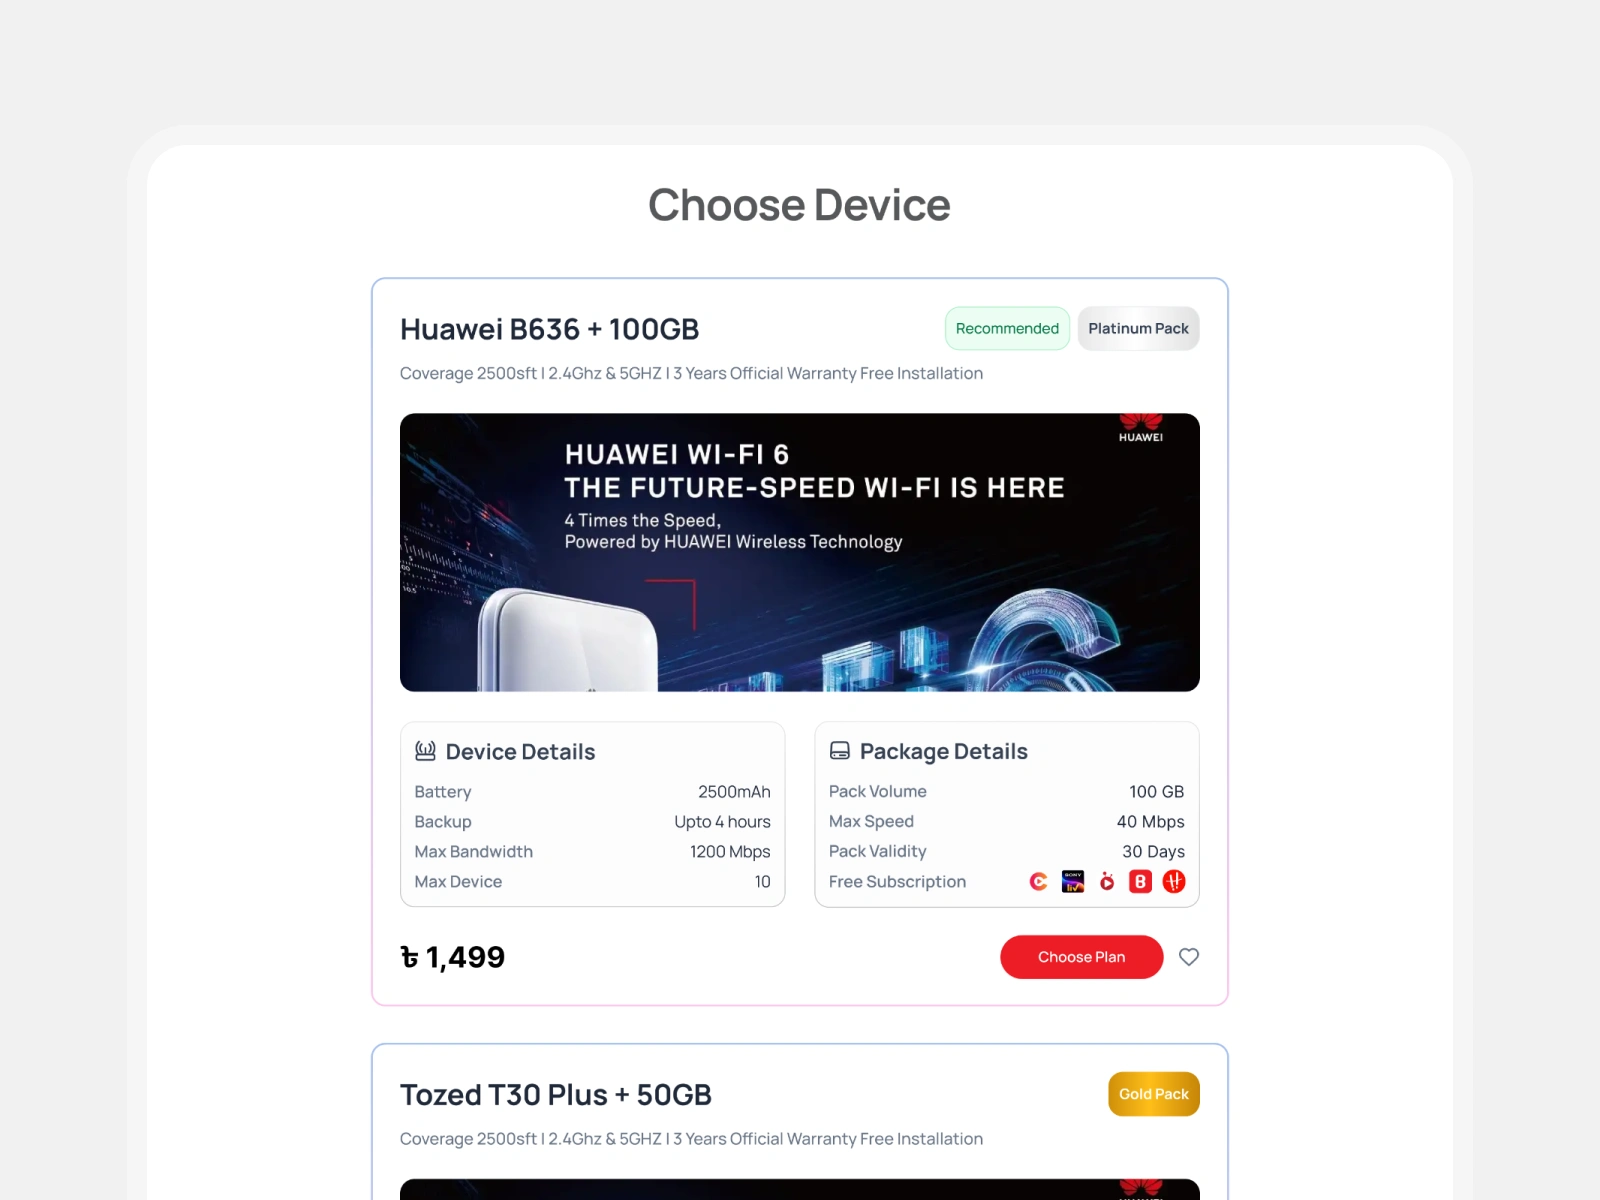
Task: Open the Tozed T30 Plus + 50GB title
Action: 556,1095
